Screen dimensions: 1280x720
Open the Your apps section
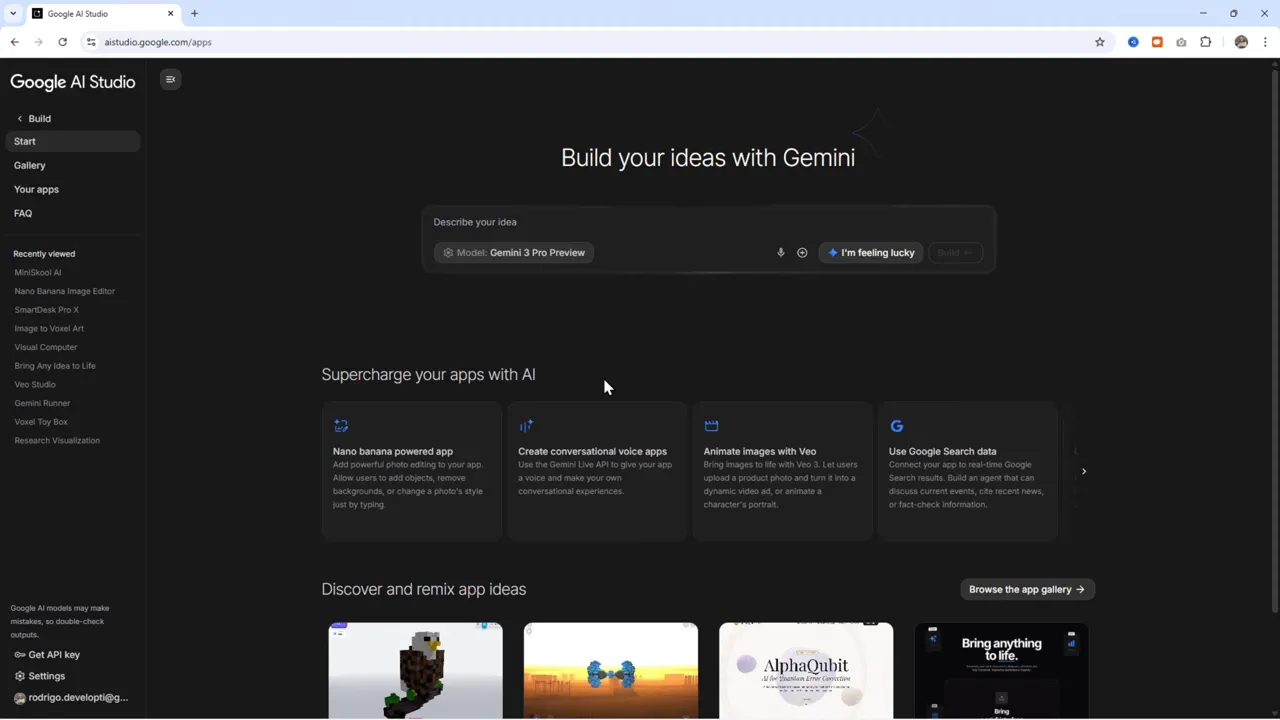[36, 189]
